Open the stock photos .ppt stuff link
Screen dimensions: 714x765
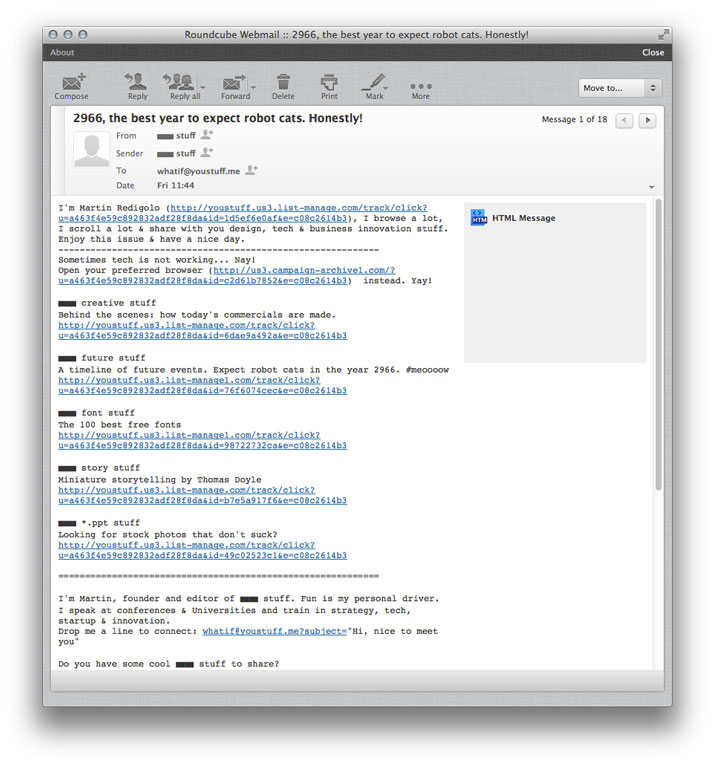click(x=203, y=550)
